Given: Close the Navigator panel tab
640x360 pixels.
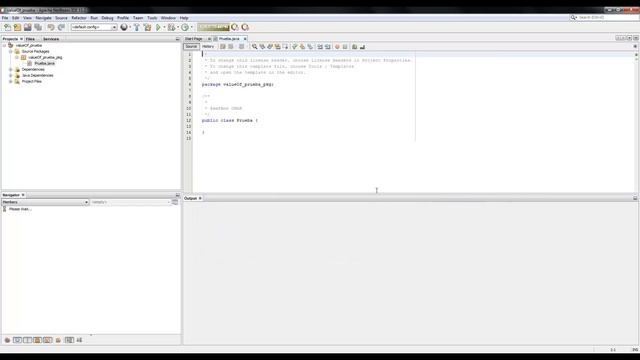Looking at the screenshot, I should point(23,195).
